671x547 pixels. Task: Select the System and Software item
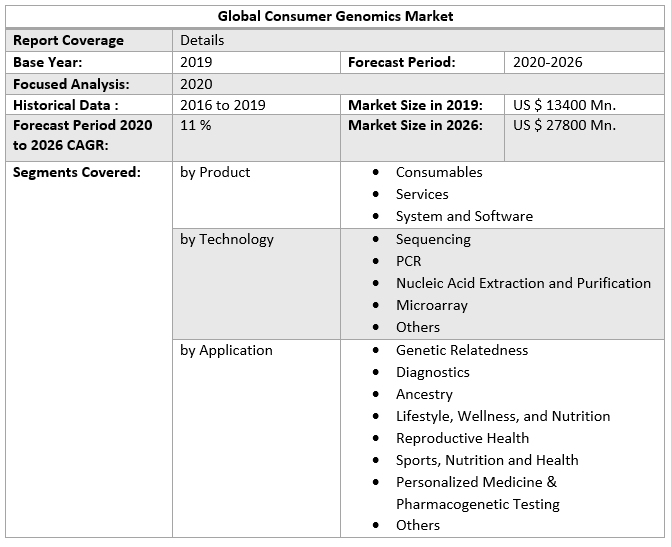click(464, 216)
